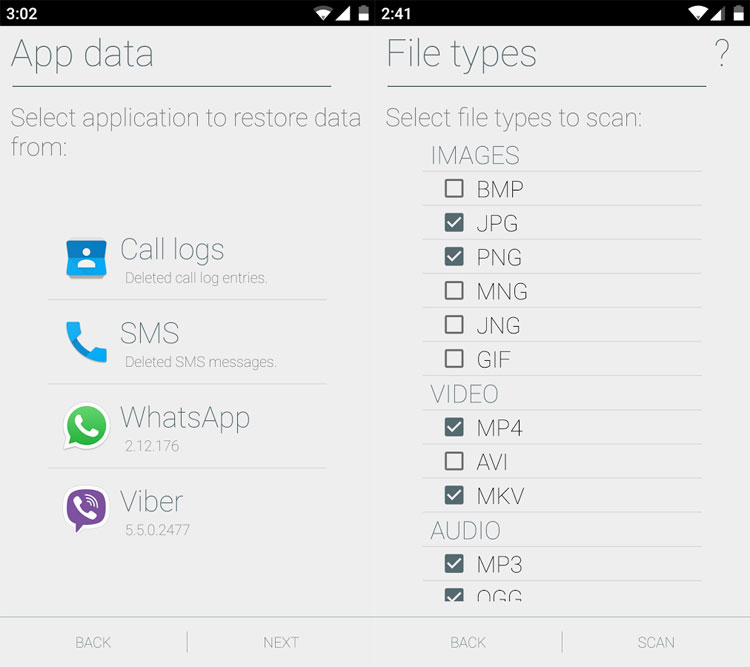
Task: Choose WhatsApp 2.12.176 list entry
Action: pyautogui.click(x=188, y=426)
